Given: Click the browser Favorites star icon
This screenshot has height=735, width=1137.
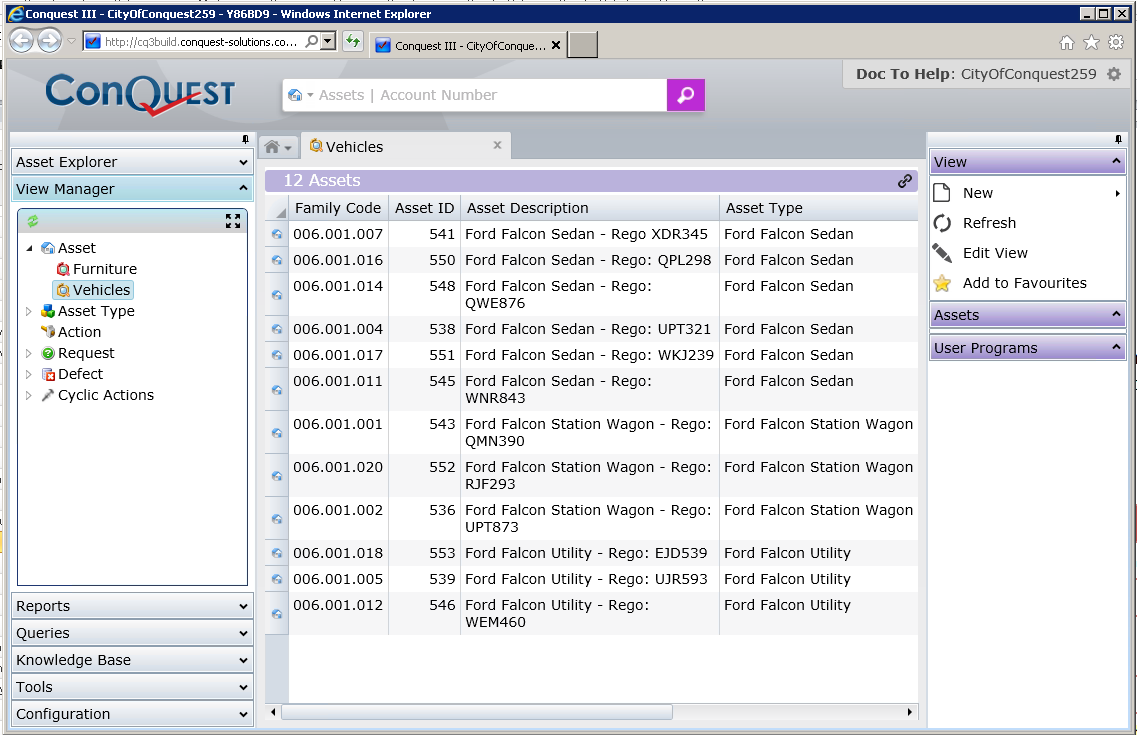Looking at the screenshot, I should pos(1091,43).
